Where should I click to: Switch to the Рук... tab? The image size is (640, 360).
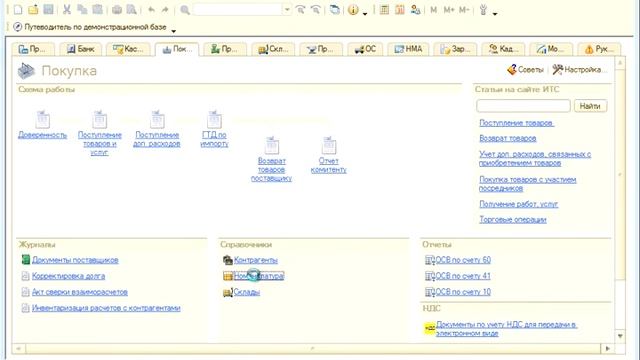coord(599,49)
